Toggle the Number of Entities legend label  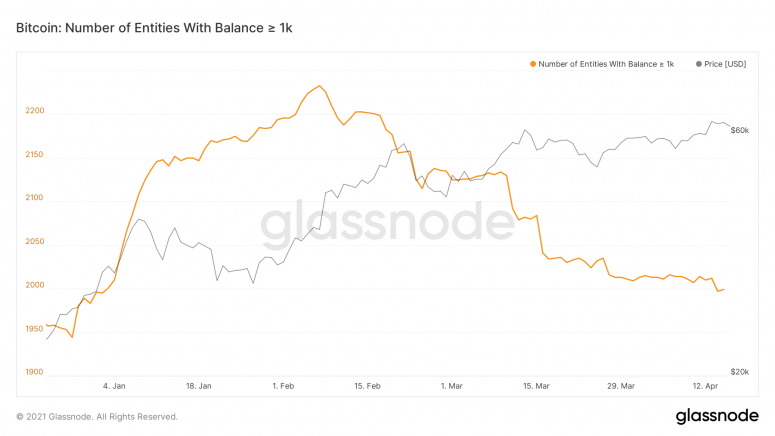pos(606,64)
